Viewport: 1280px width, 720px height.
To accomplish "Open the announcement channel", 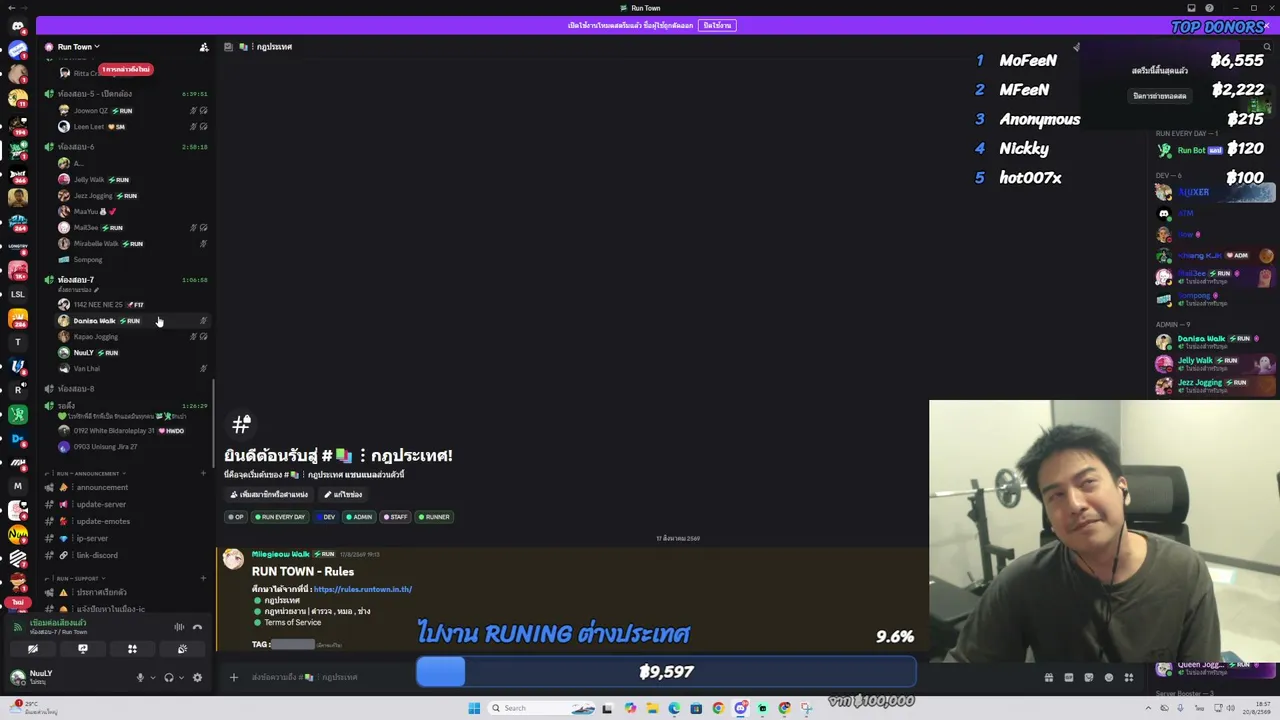I will (125, 488).
